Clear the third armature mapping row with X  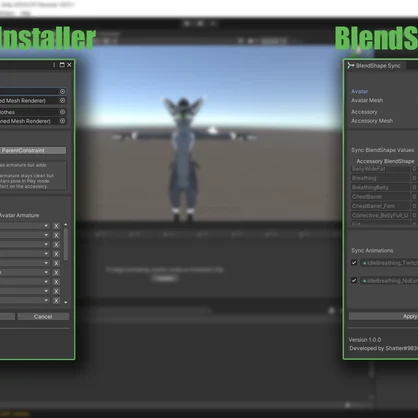coord(56,245)
